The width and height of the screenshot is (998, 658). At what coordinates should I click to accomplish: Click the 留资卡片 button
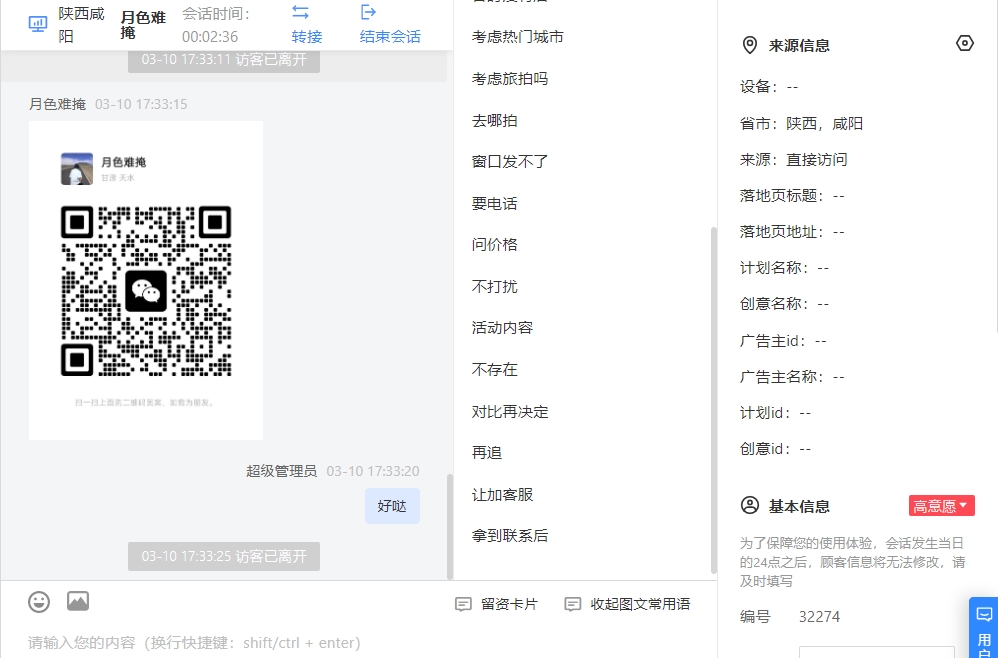pos(496,604)
